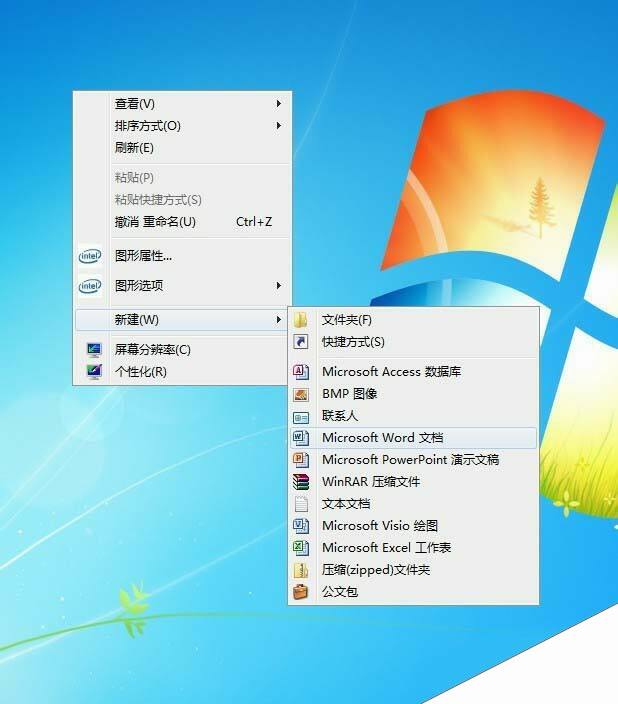Screen dimensions: 618x704
Task: Select WinRAR 压缩文件 entry
Action: pos(413,482)
